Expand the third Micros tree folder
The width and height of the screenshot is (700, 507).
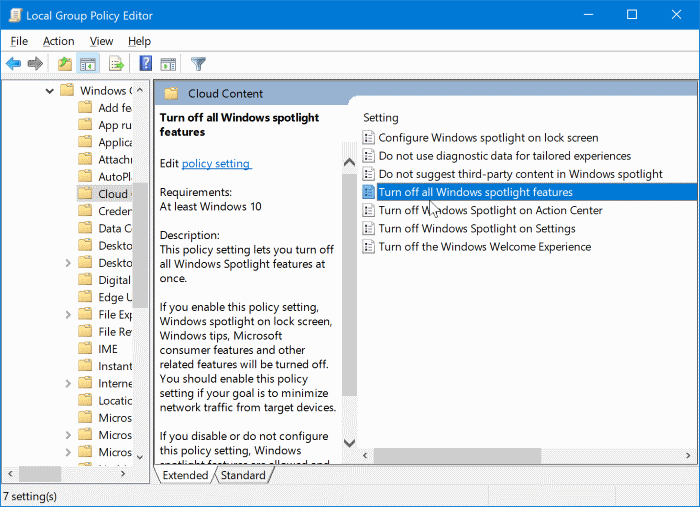(68, 452)
